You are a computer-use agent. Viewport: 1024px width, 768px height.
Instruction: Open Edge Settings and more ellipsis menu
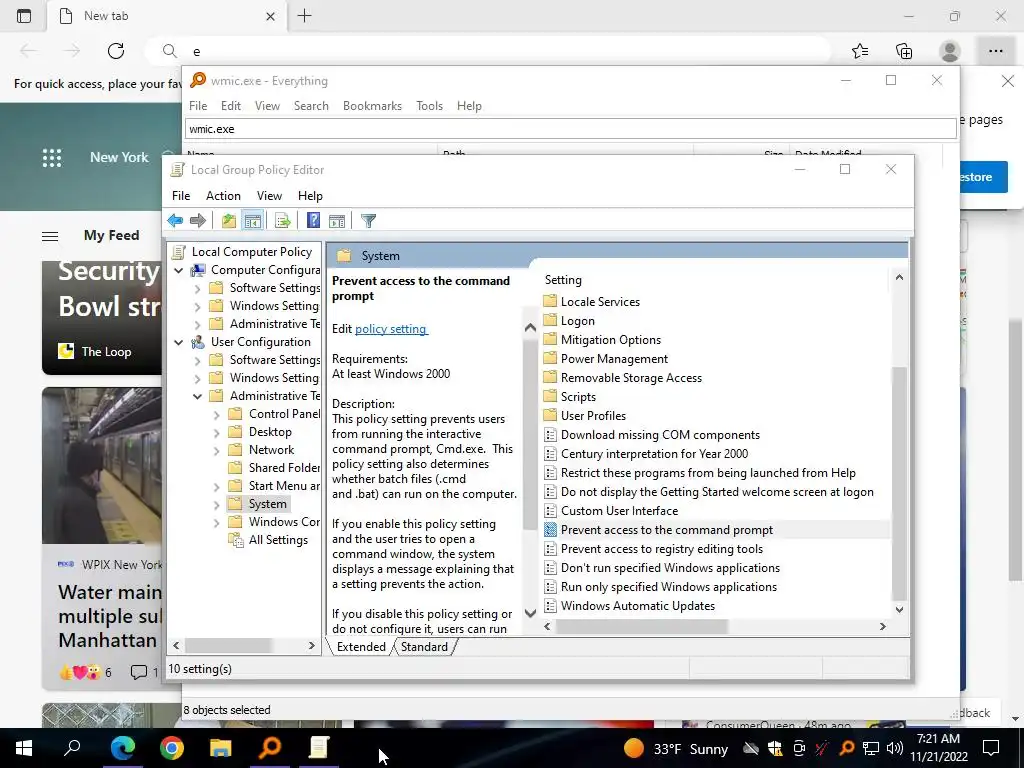click(995, 51)
